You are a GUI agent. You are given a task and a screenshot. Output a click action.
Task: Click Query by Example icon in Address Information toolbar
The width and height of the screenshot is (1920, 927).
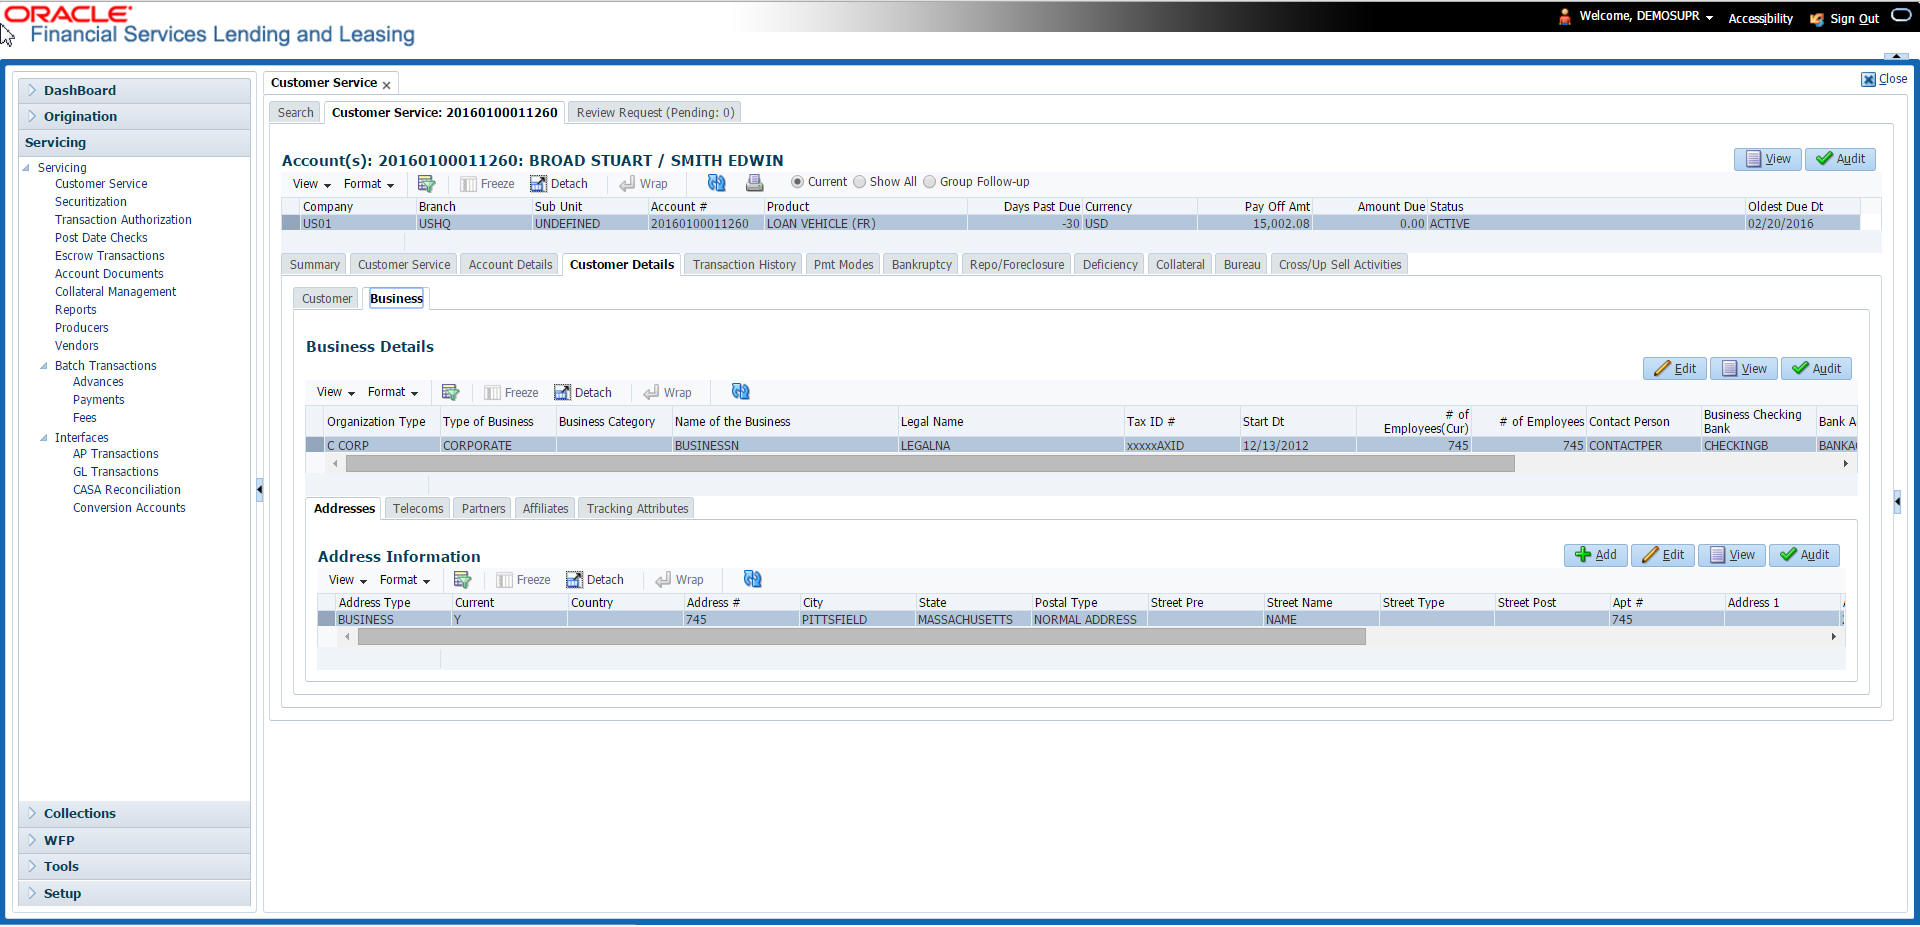point(462,580)
